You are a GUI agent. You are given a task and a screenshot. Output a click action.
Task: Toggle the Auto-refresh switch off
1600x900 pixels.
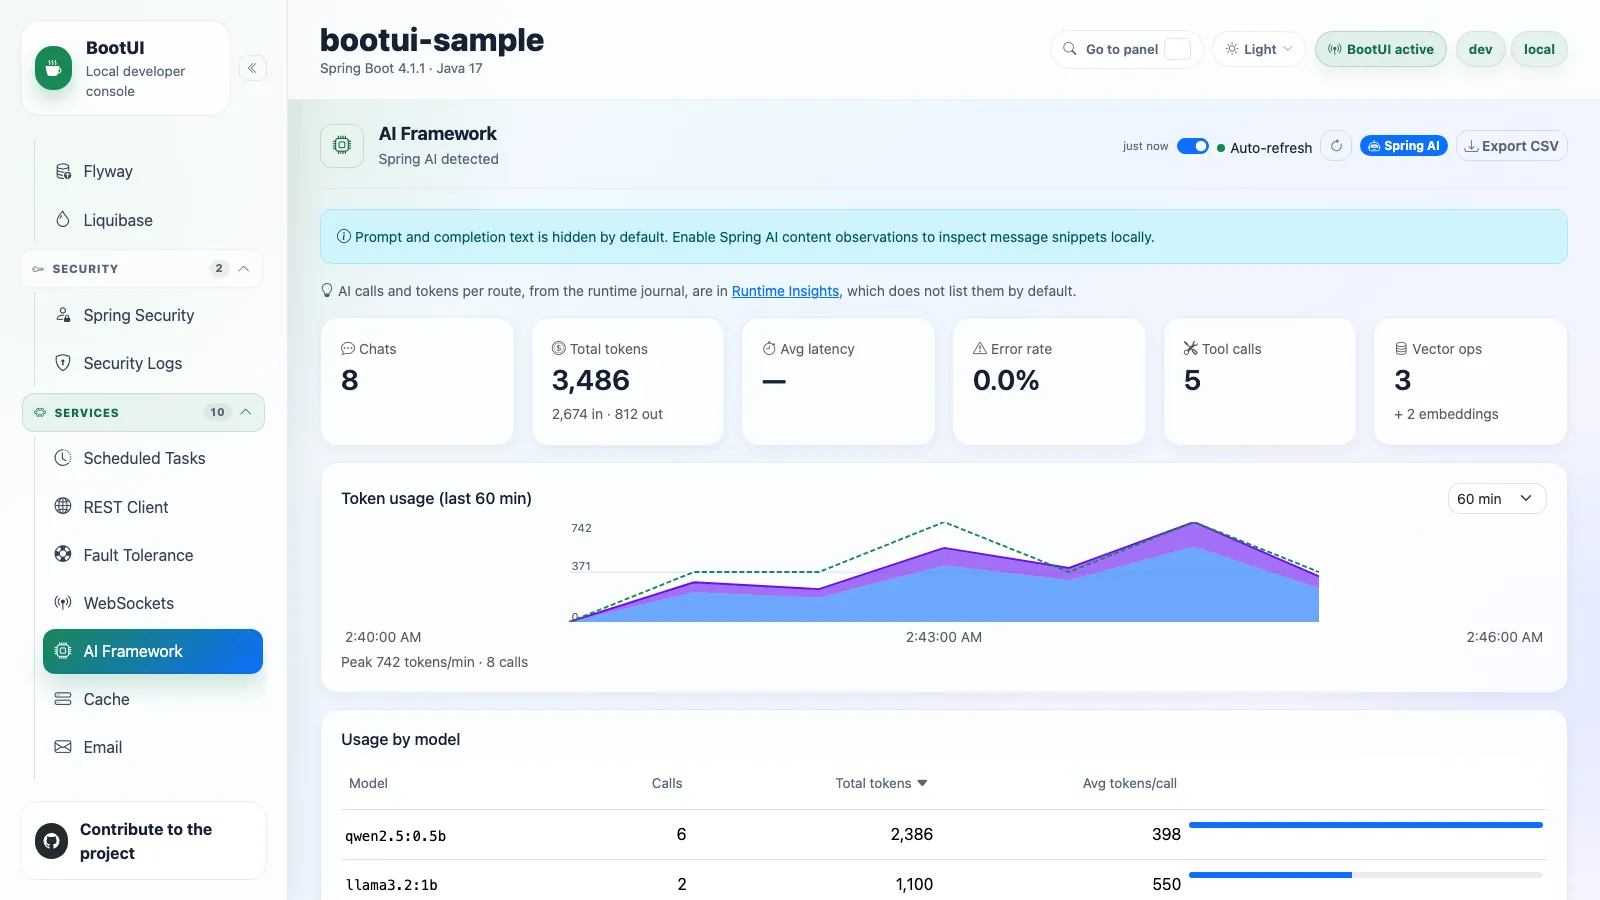click(x=1193, y=146)
